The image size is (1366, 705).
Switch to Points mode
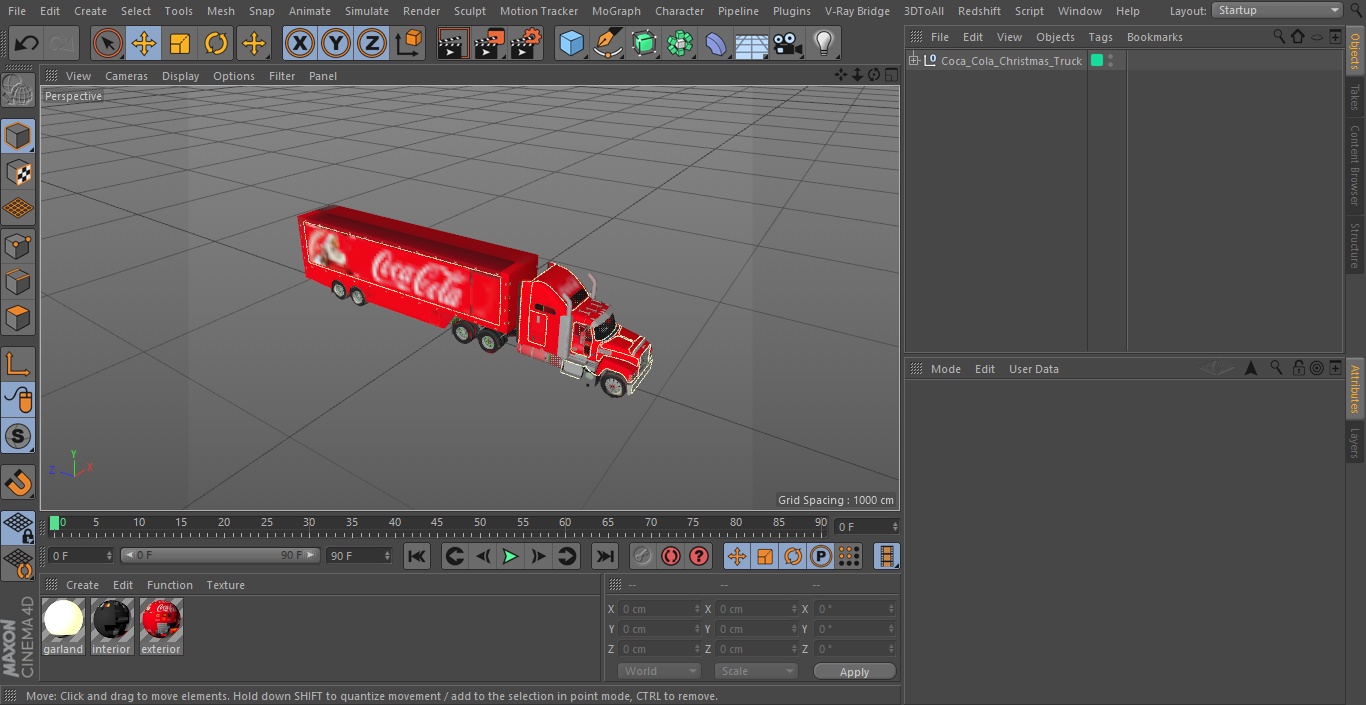click(19, 246)
